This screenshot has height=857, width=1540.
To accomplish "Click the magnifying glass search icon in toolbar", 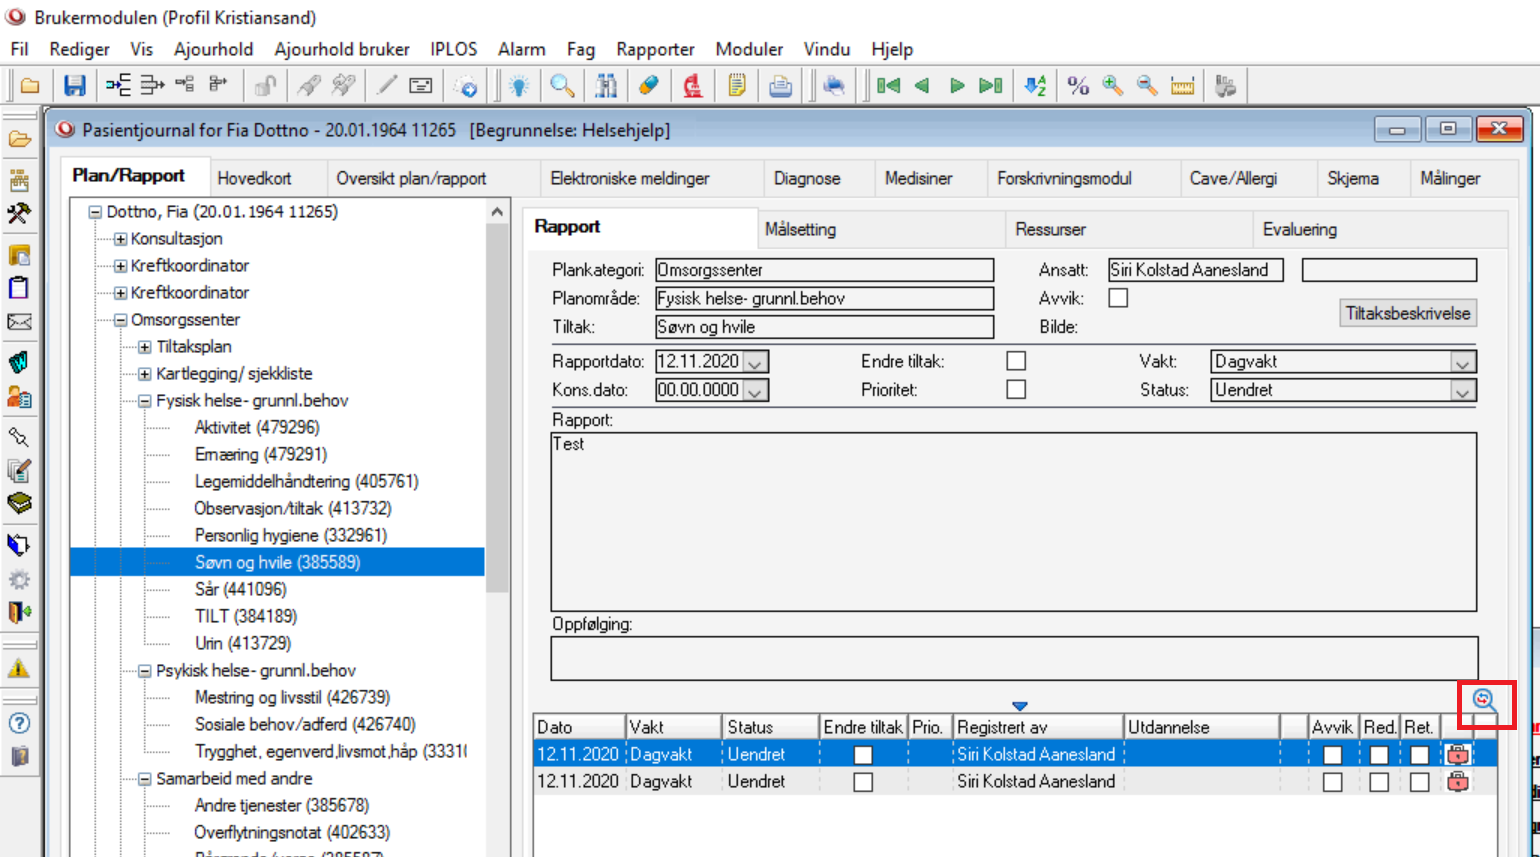I will [562, 86].
